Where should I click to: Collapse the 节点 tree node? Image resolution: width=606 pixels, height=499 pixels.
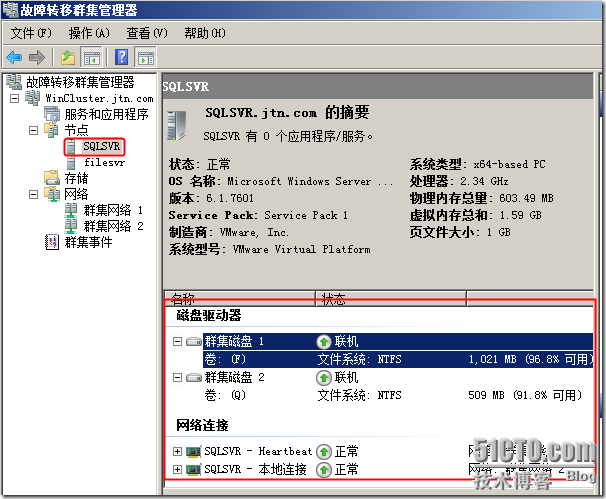pos(34,130)
